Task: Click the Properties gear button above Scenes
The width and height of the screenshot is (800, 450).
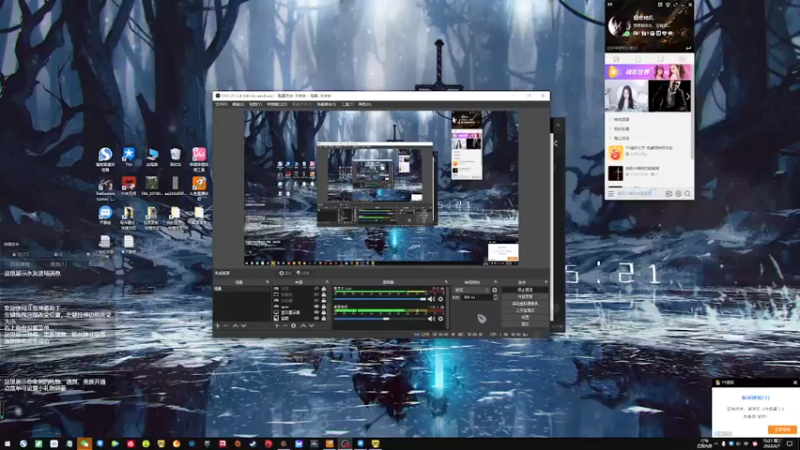Action: tap(285, 273)
